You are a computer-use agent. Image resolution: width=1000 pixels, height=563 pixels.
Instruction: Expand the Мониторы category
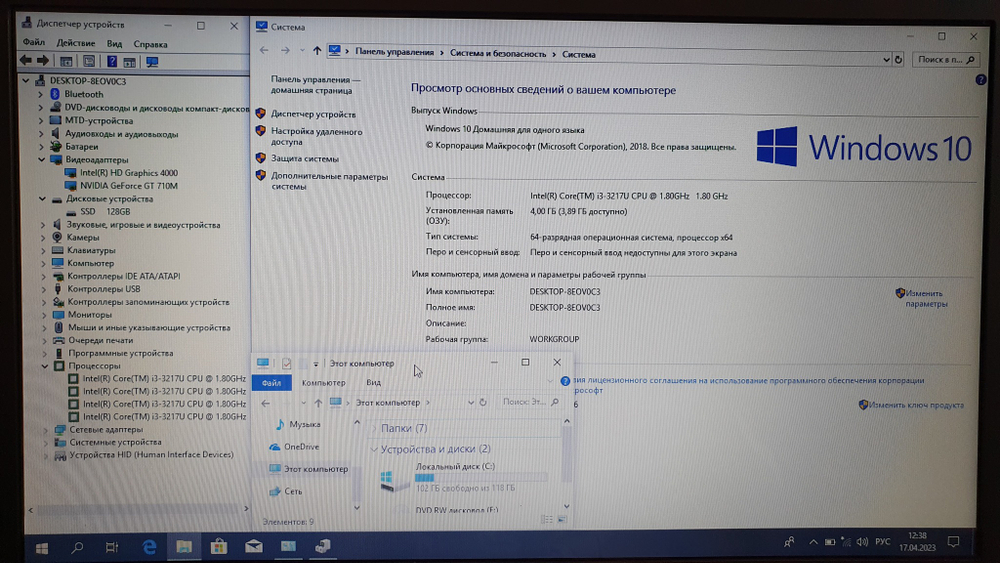(x=44, y=315)
